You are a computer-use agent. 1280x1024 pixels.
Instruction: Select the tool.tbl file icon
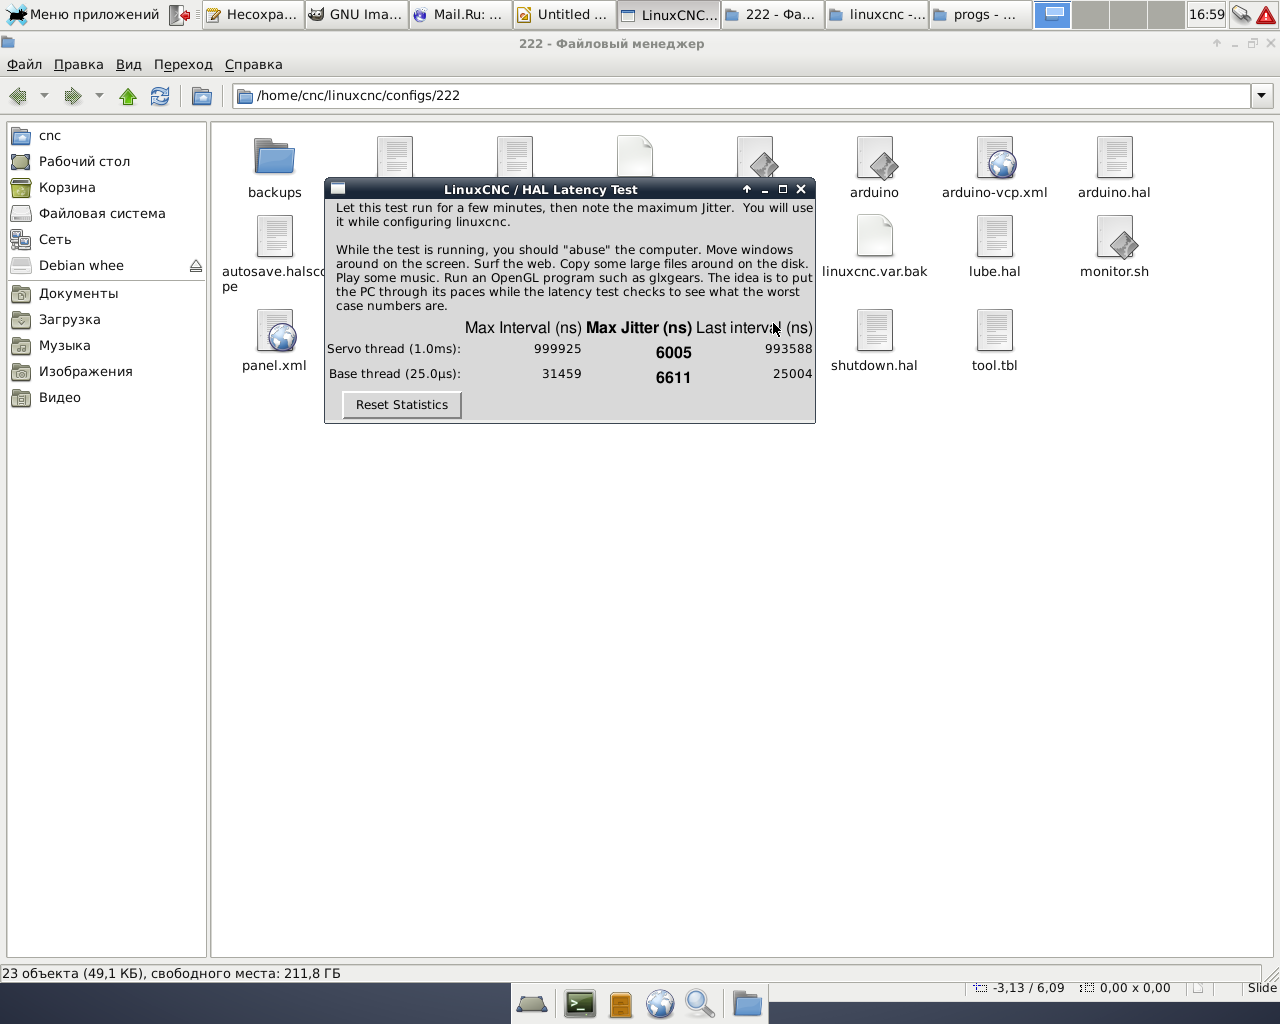coord(995,331)
